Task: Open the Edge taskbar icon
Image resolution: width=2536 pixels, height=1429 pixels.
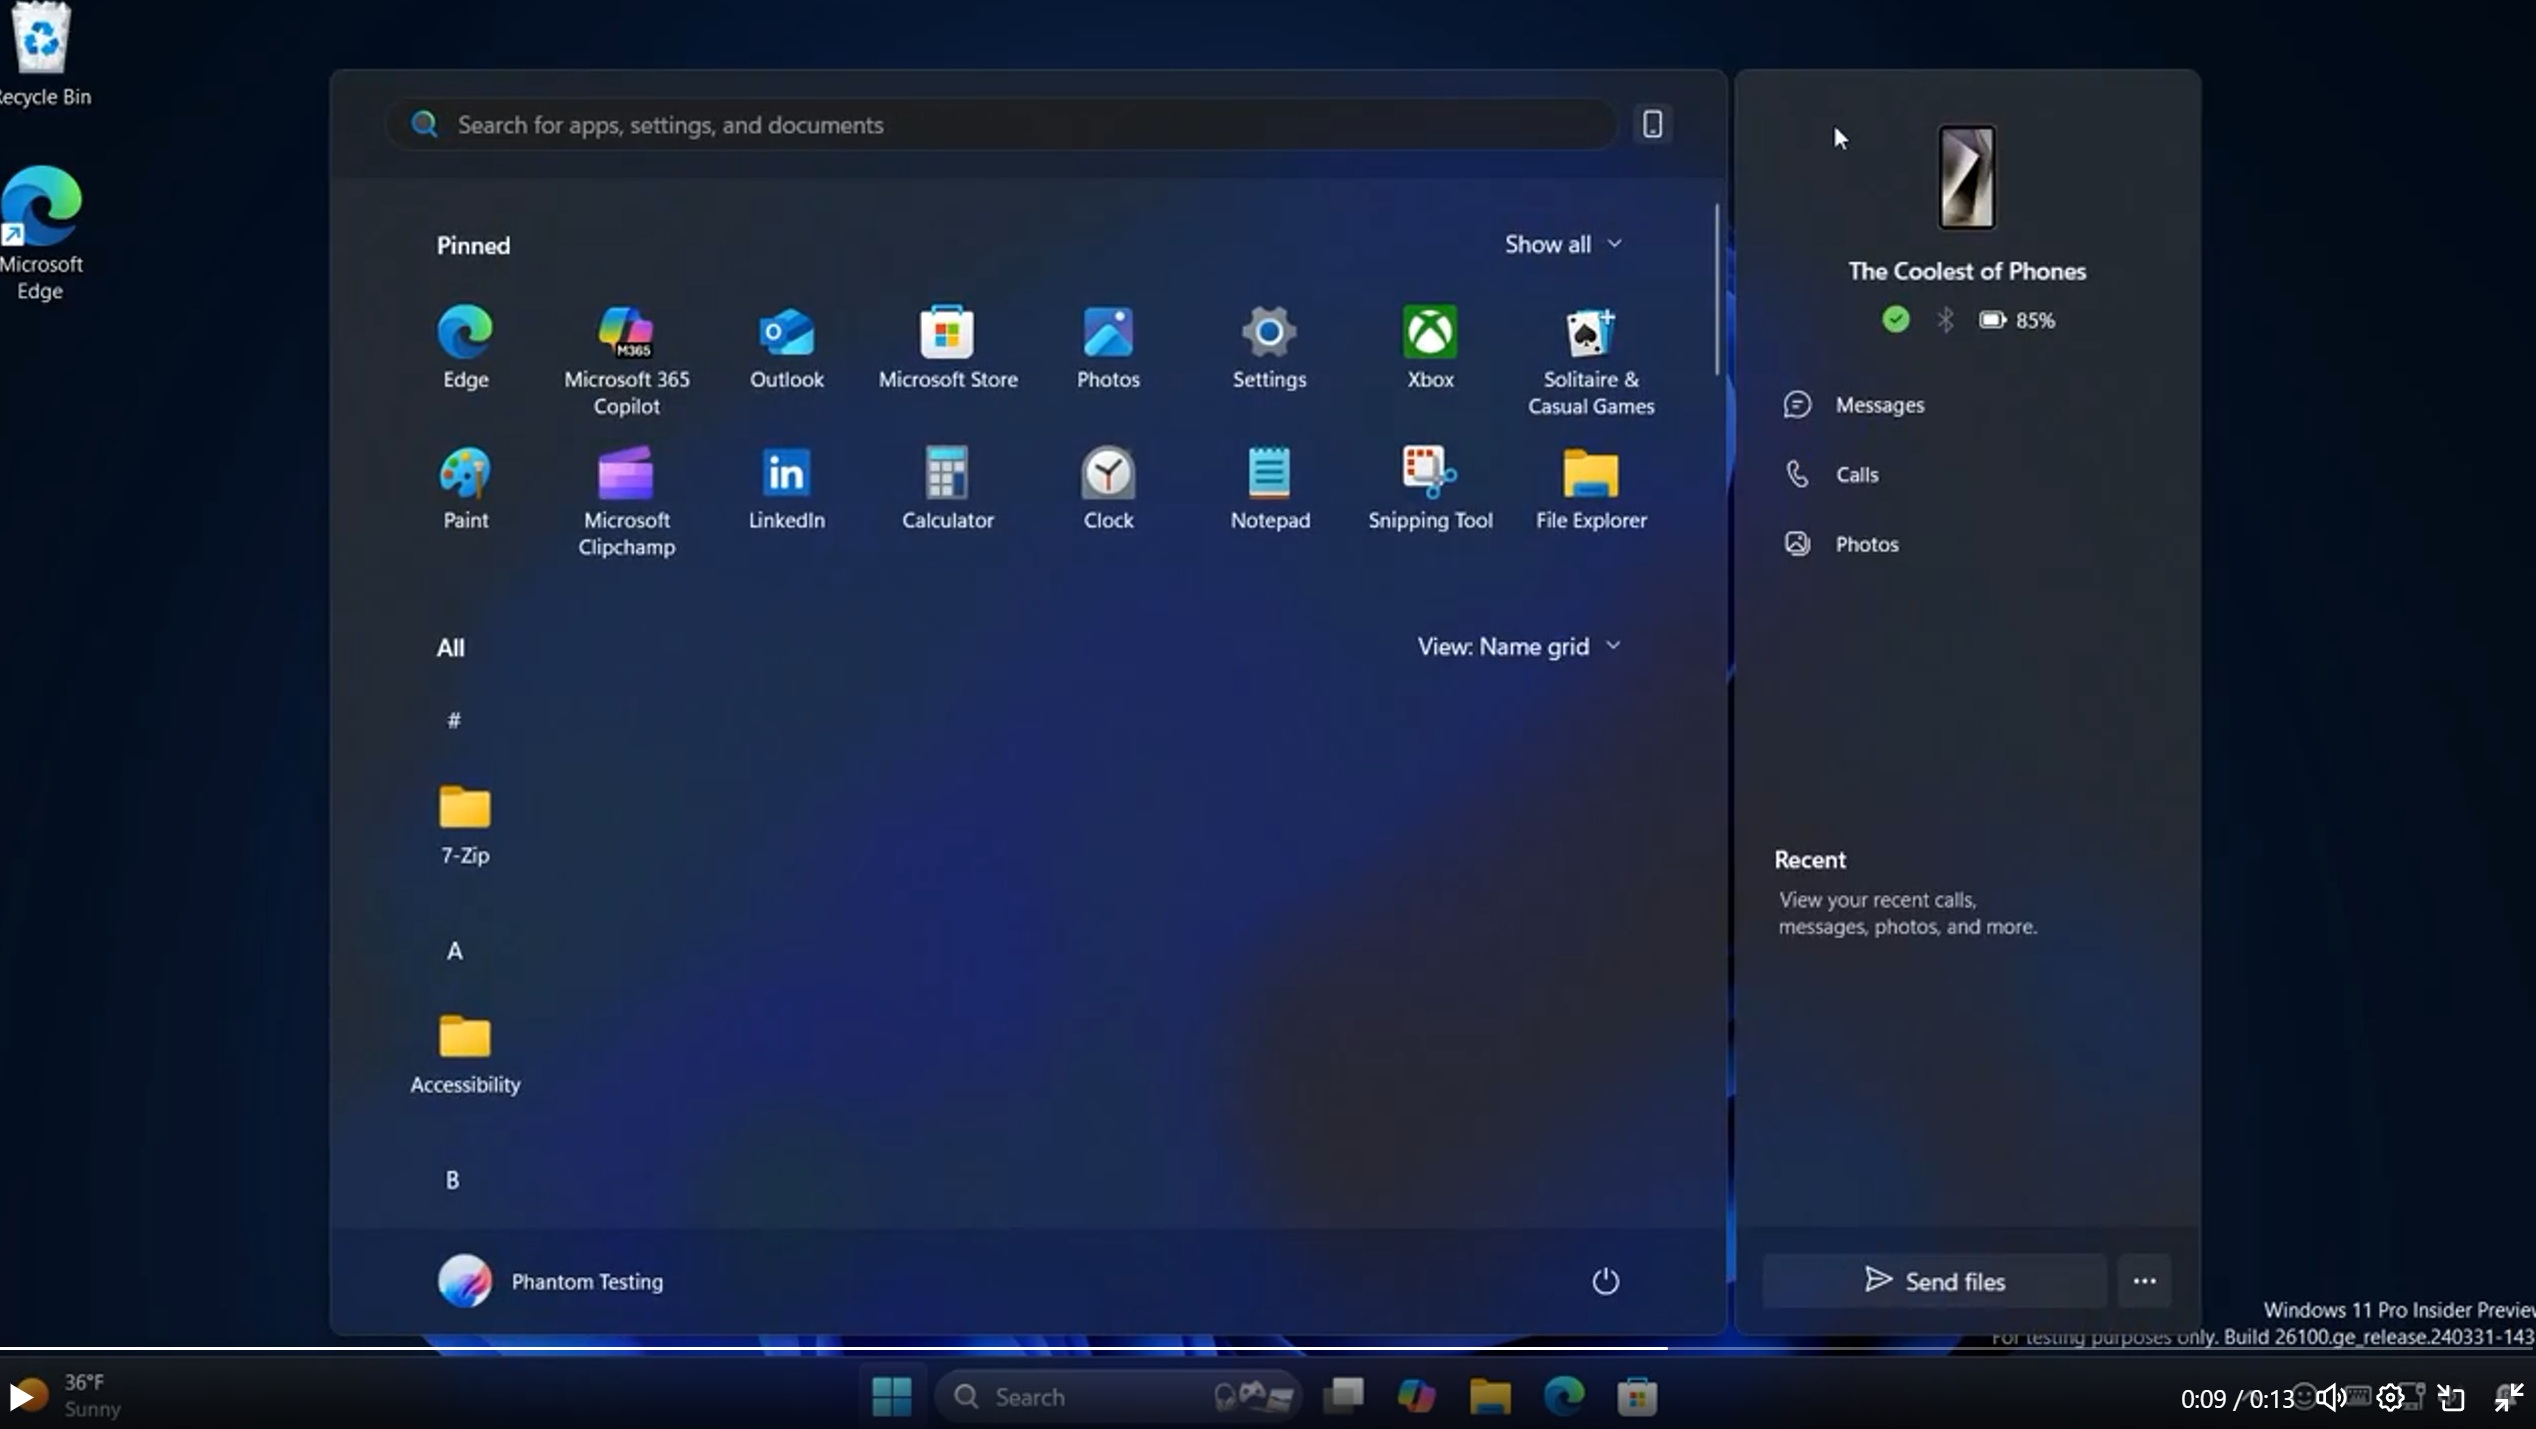Action: 1564,1396
